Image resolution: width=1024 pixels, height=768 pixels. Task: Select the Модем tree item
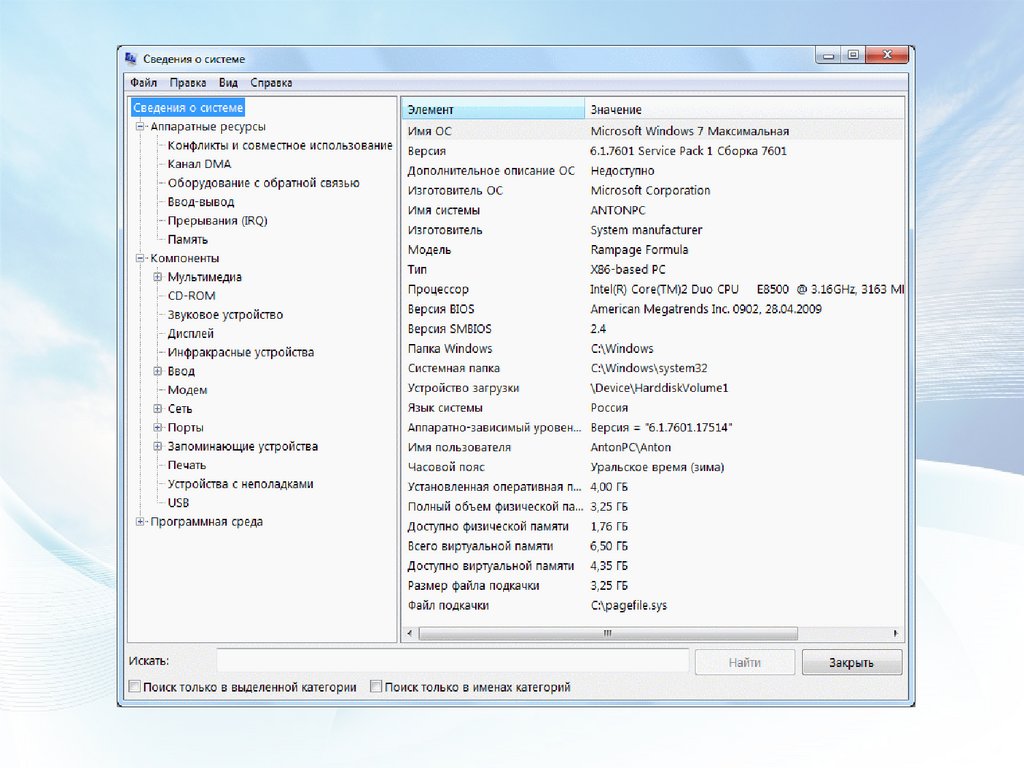click(187, 390)
